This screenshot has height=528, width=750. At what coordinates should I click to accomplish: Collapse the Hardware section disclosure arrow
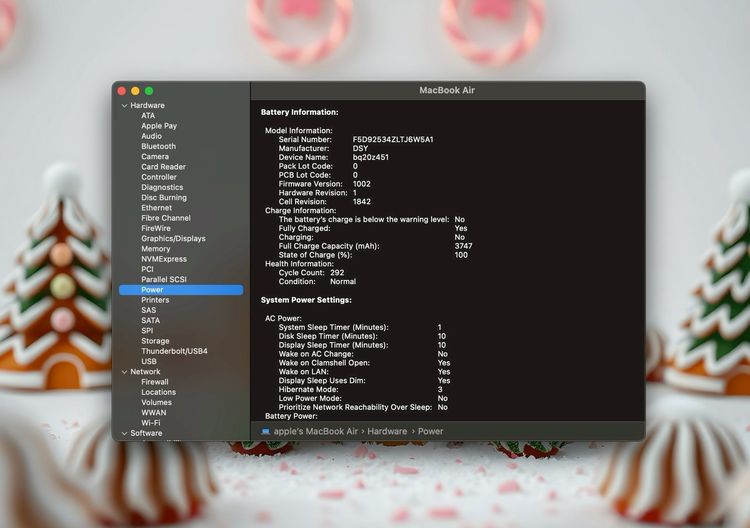coord(124,105)
